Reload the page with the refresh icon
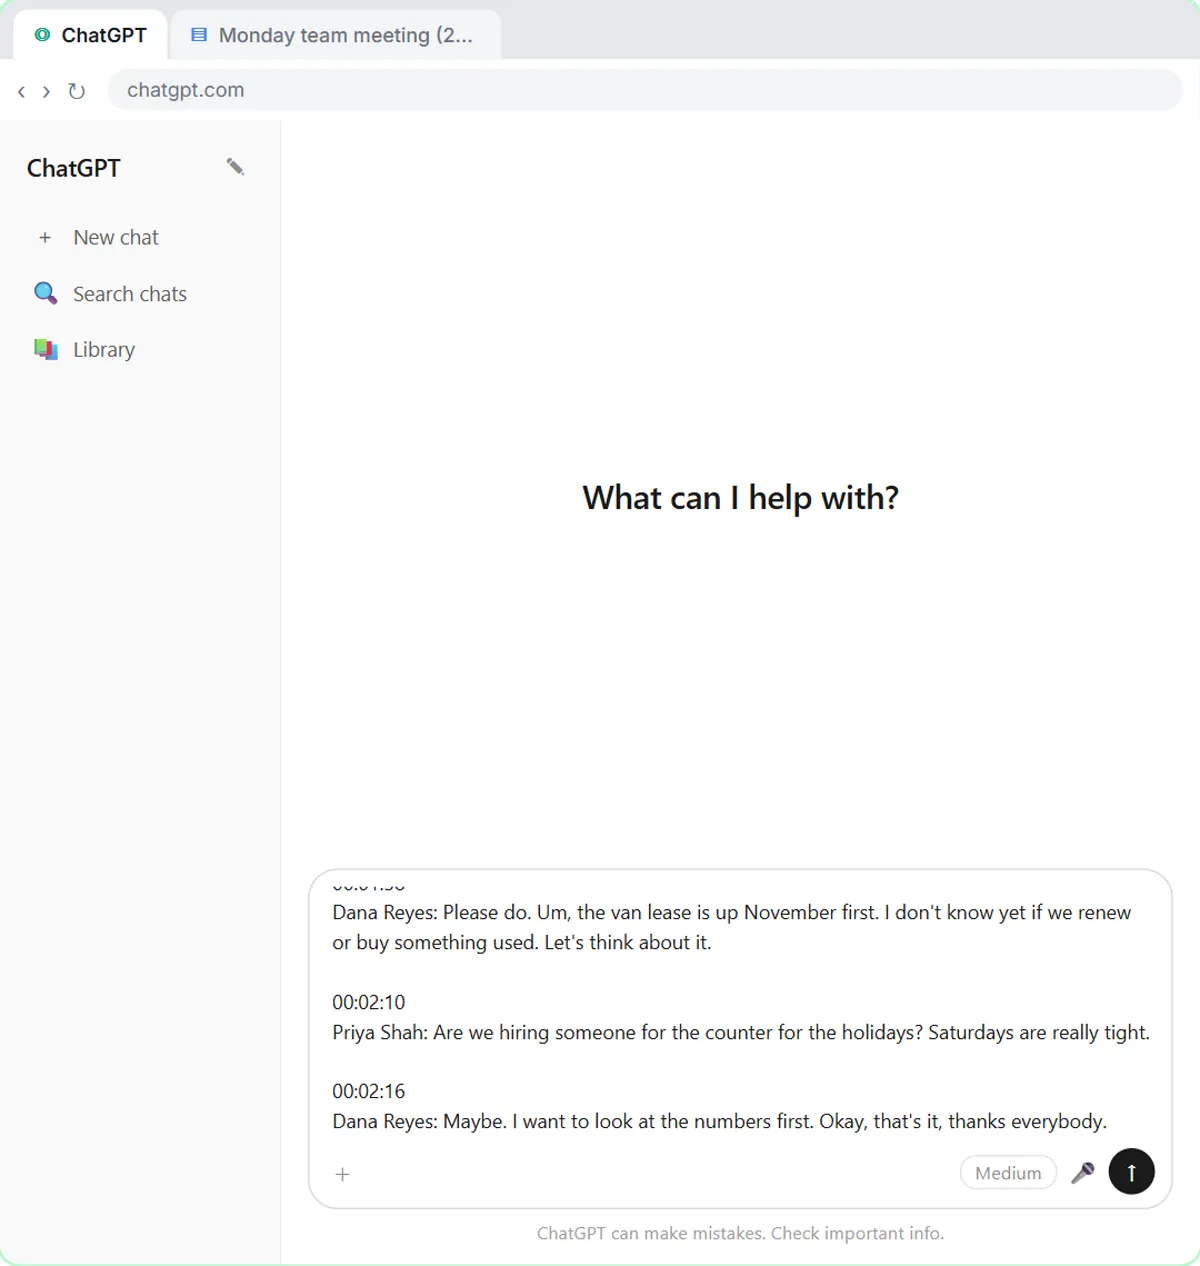The image size is (1200, 1266). pyautogui.click(x=76, y=91)
